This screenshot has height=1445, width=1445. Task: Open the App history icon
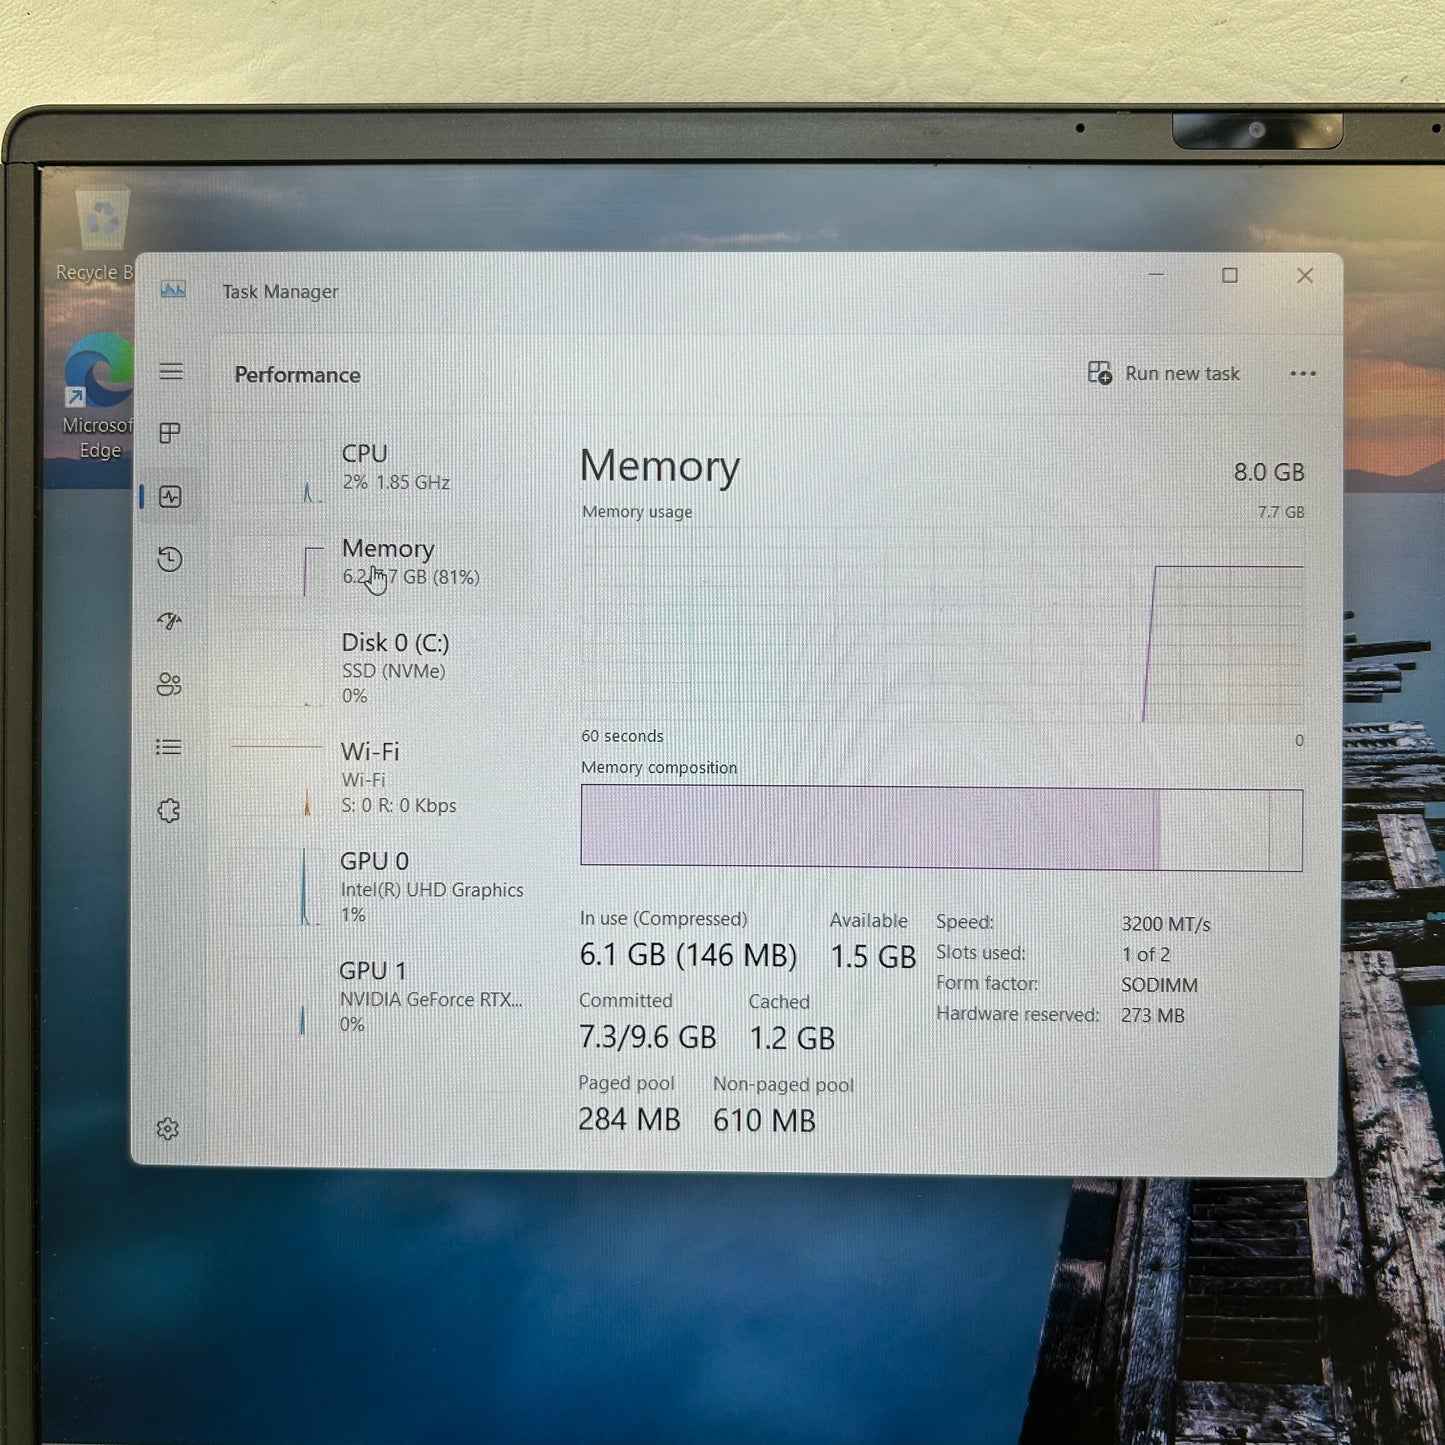point(170,559)
